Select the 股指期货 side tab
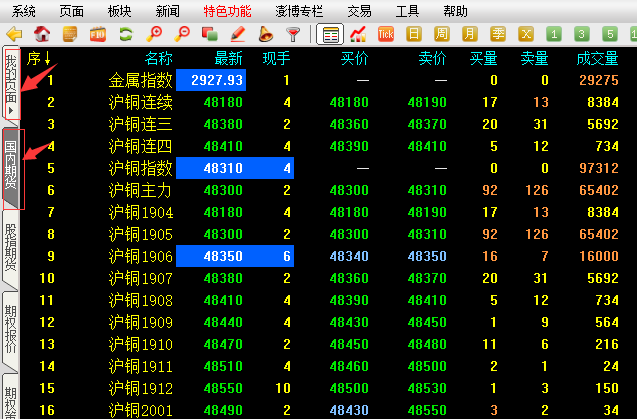 coord(10,247)
